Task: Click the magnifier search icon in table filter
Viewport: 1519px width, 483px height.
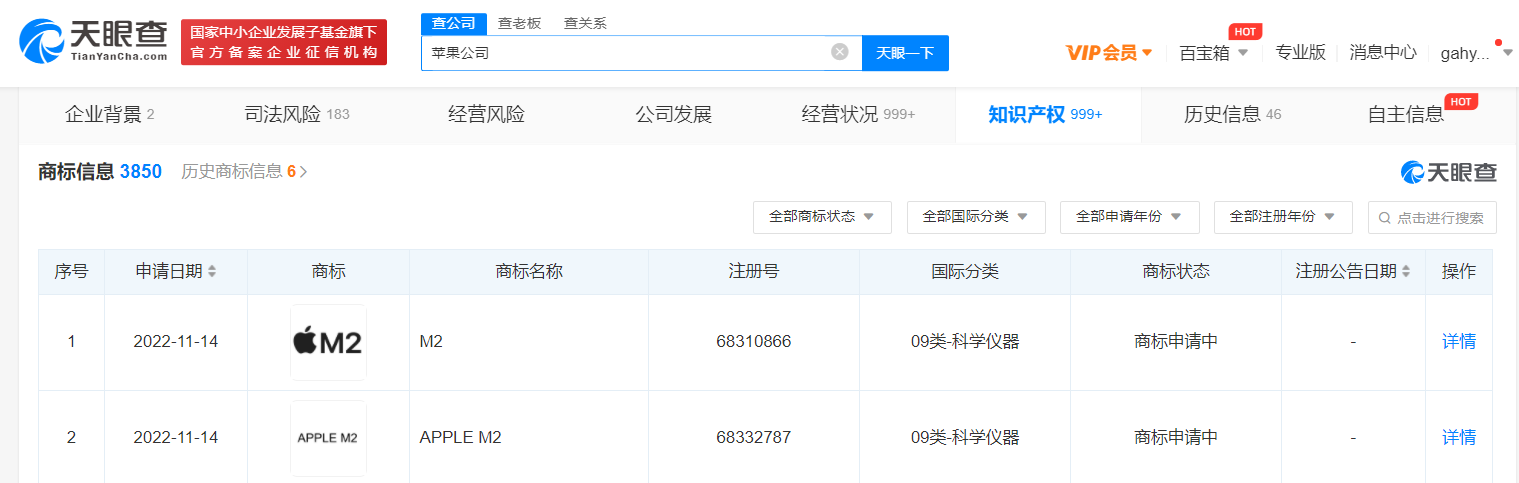Action: tap(1385, 218)
